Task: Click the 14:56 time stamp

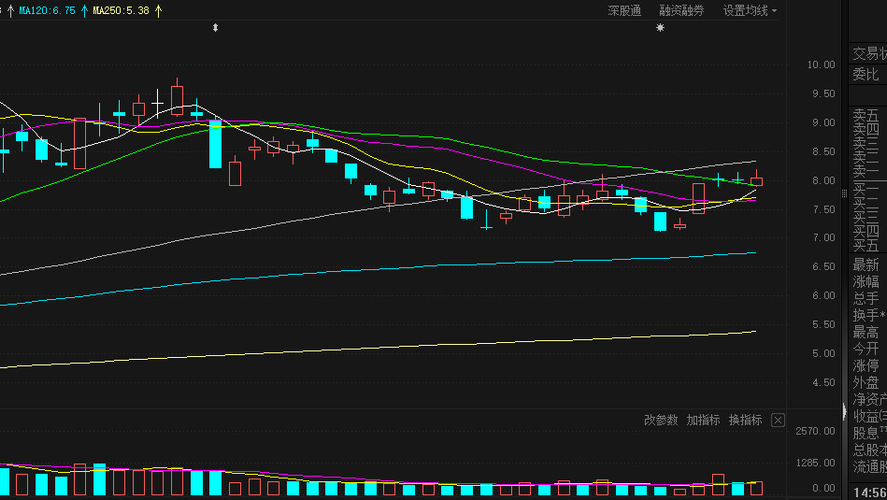Action: point(870,493)
